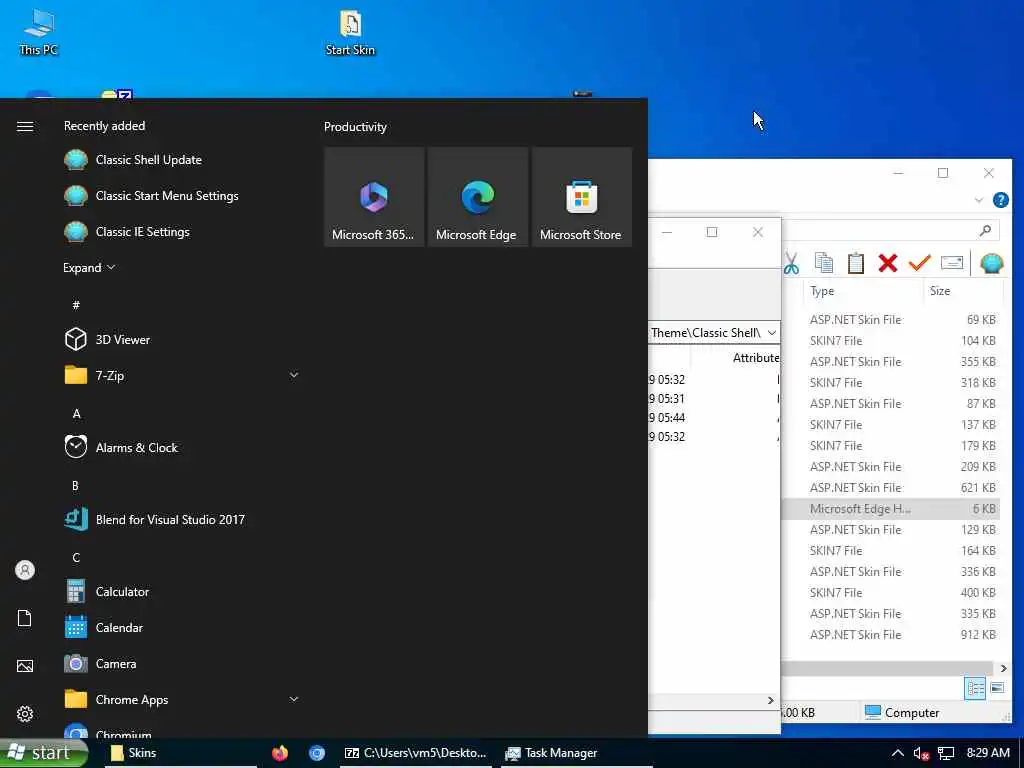1024x768 pixels.
Task: Click the Cut scissors toolbar icon
Action: click(792, 263)
